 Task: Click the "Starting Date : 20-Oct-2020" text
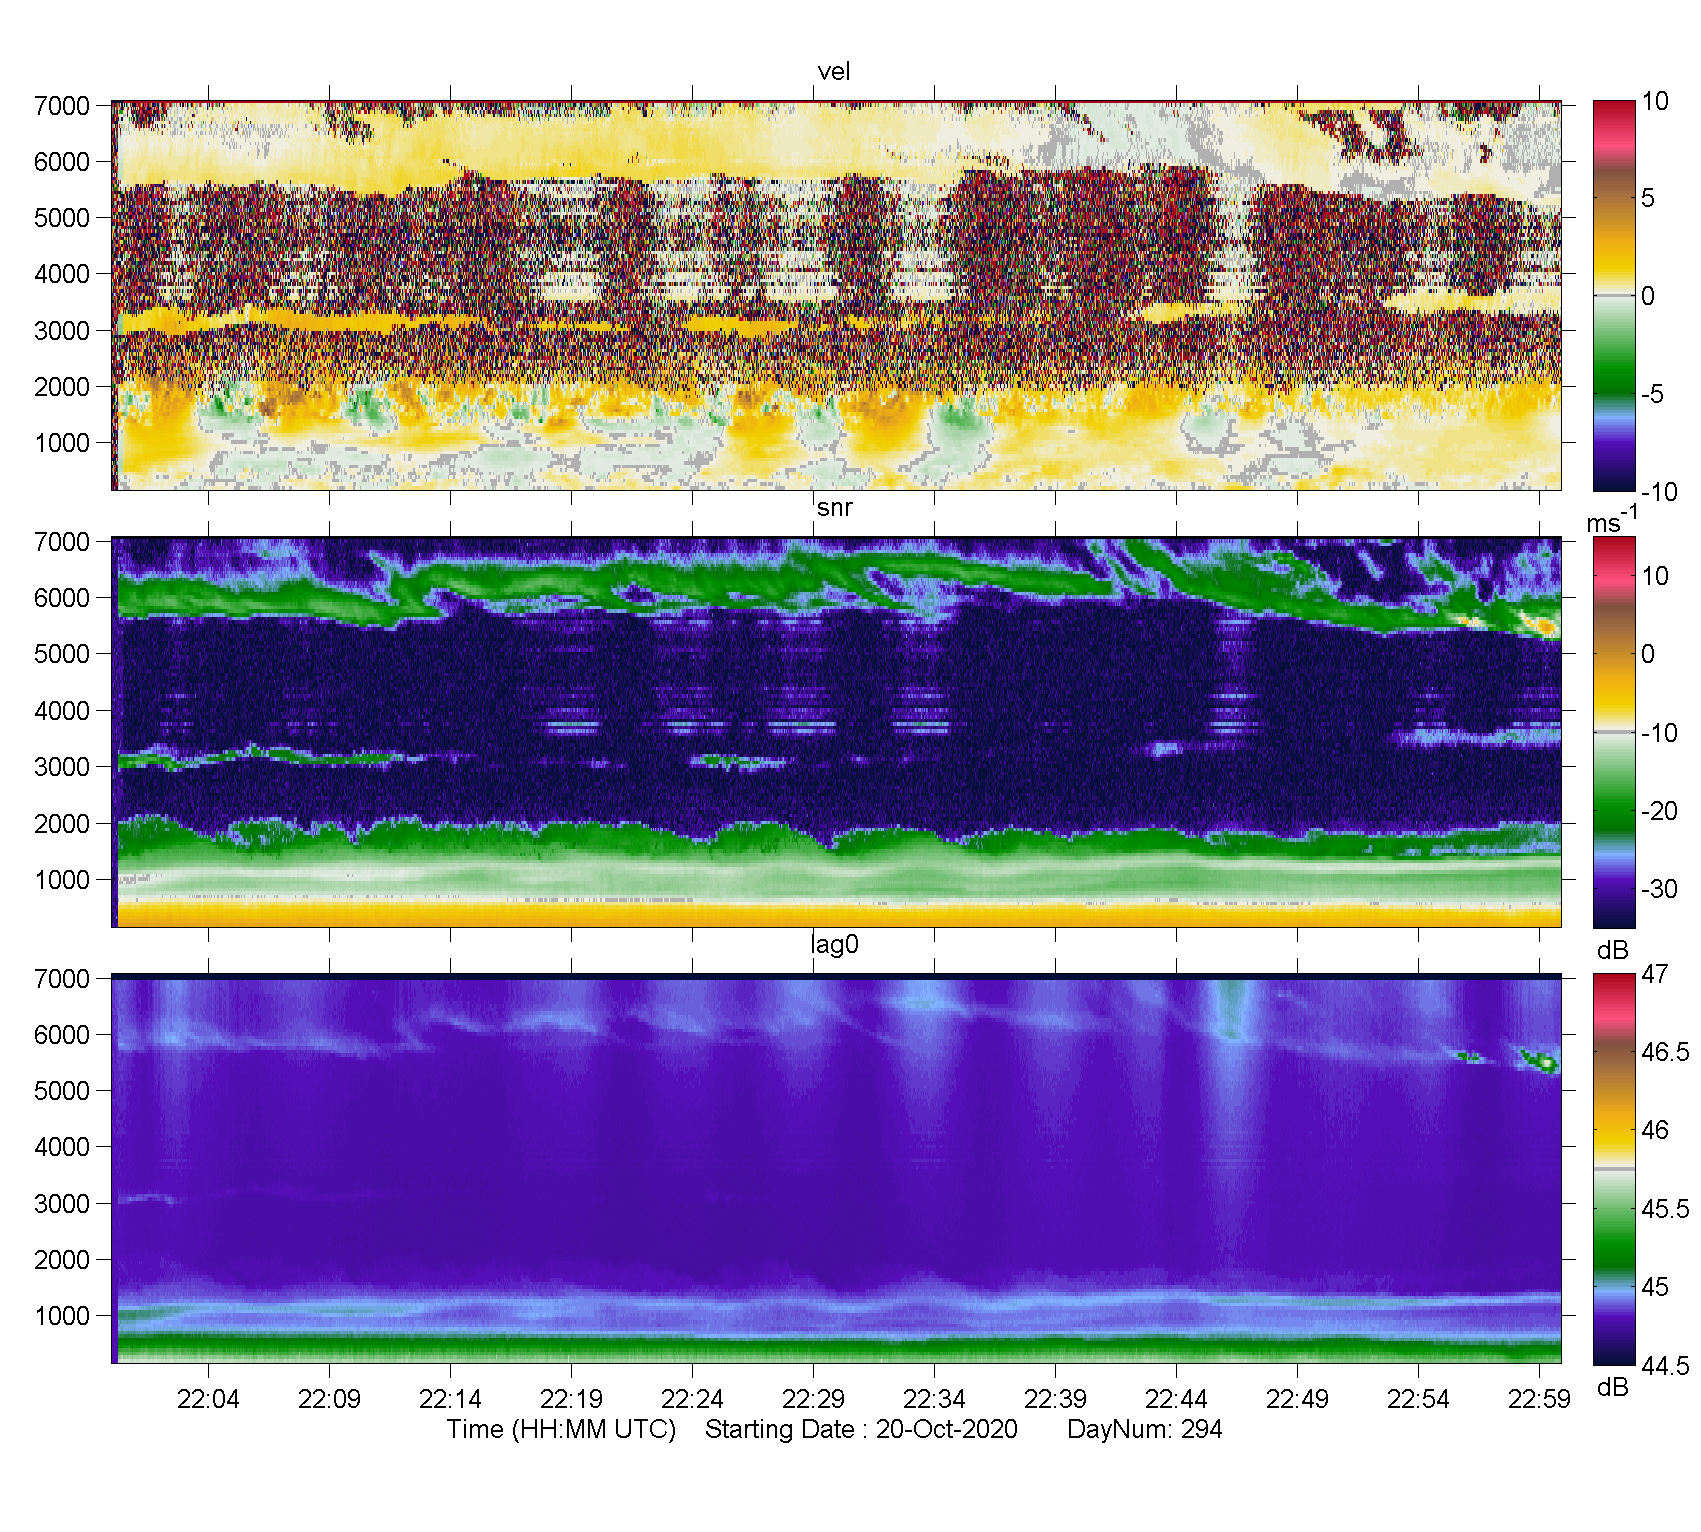tap(861, 1430)
